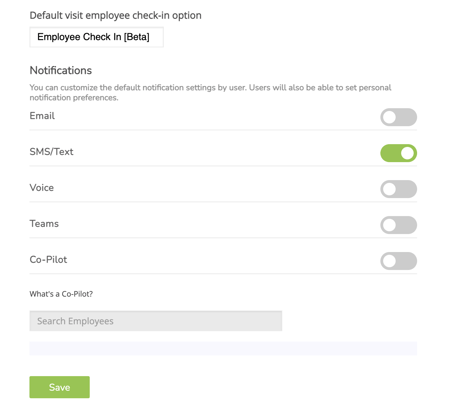
Task: Click the Default visit employee check-in option label
Action: (x=115, y=15)
